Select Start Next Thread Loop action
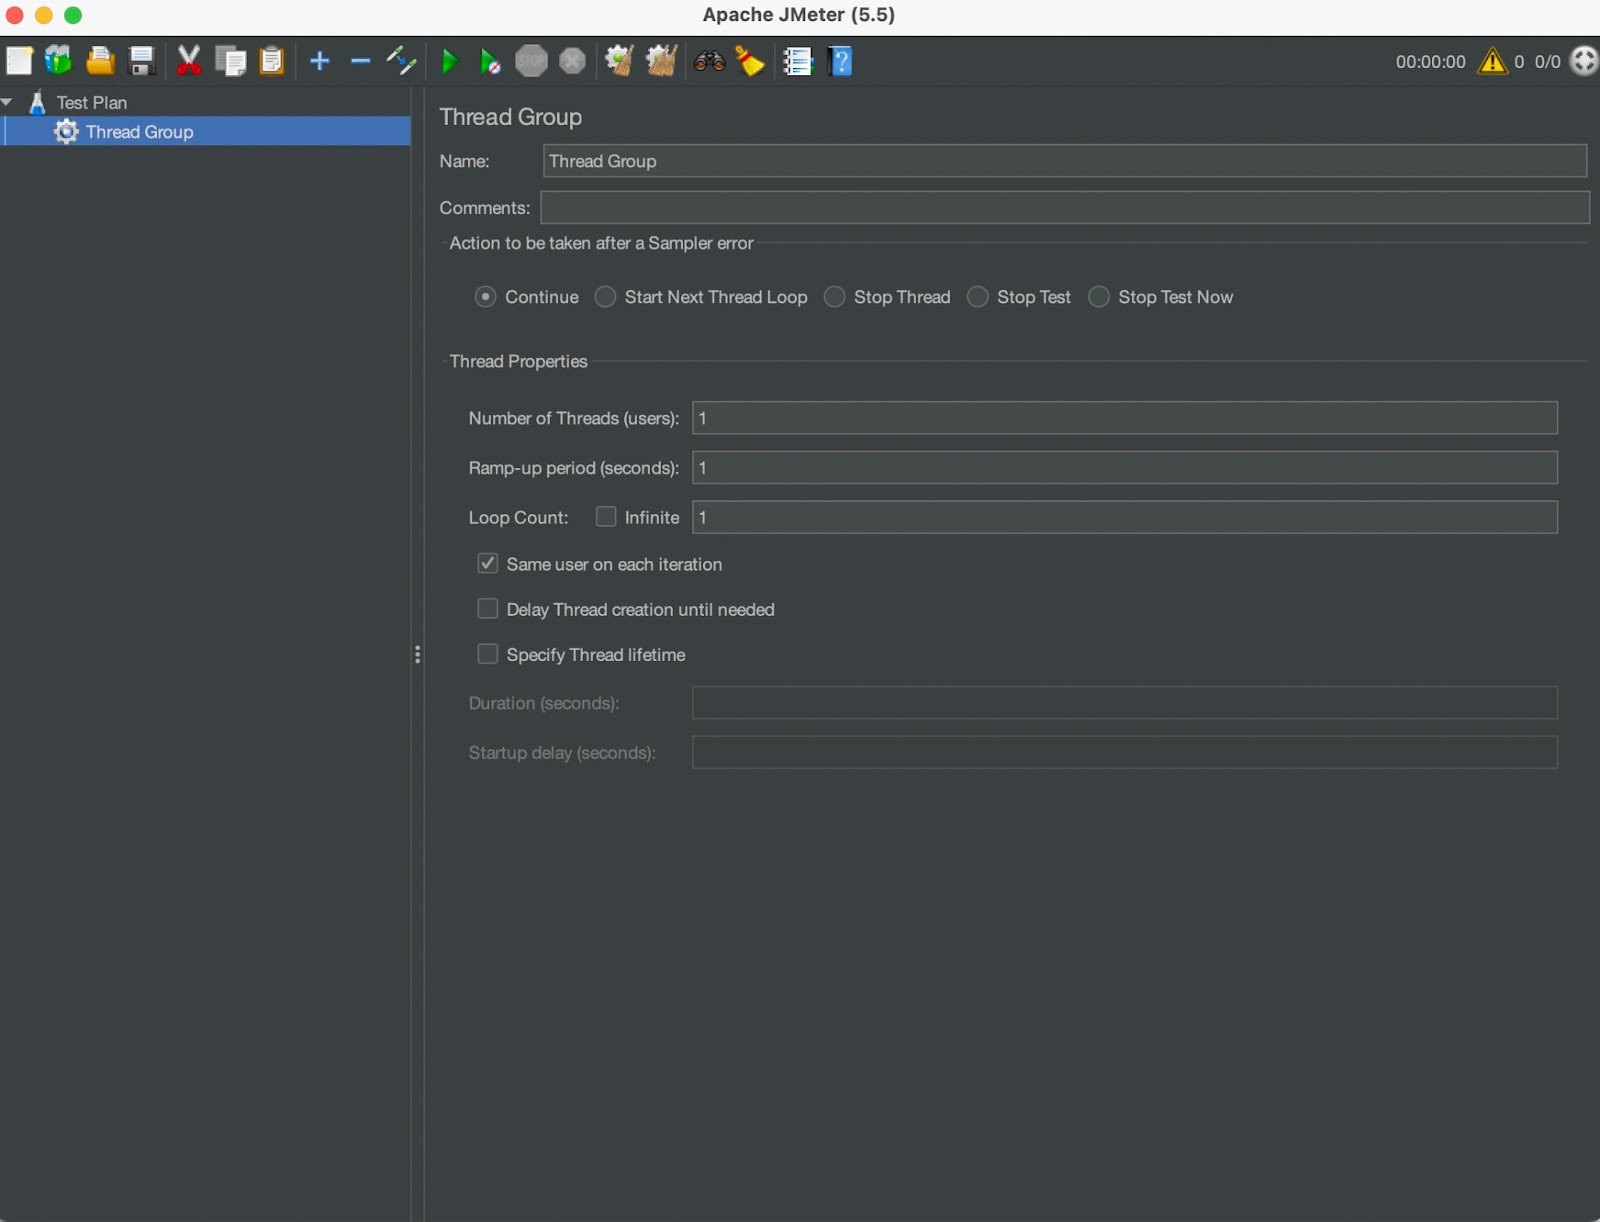This screenshot has height=1222, width=1600. (x=606, y=297)
